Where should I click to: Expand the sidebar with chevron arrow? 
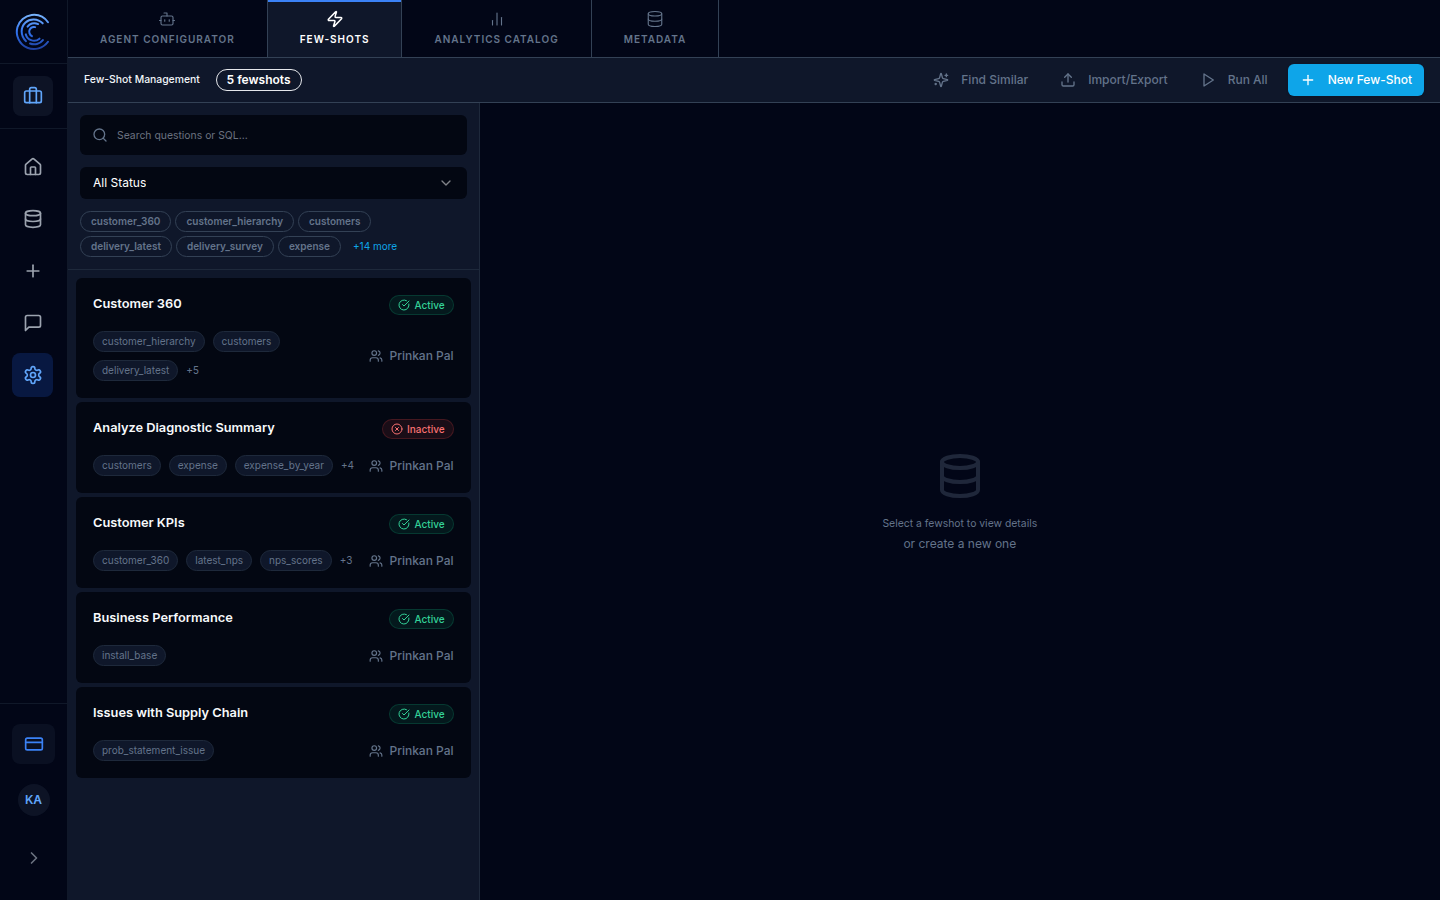click(33, 858)
